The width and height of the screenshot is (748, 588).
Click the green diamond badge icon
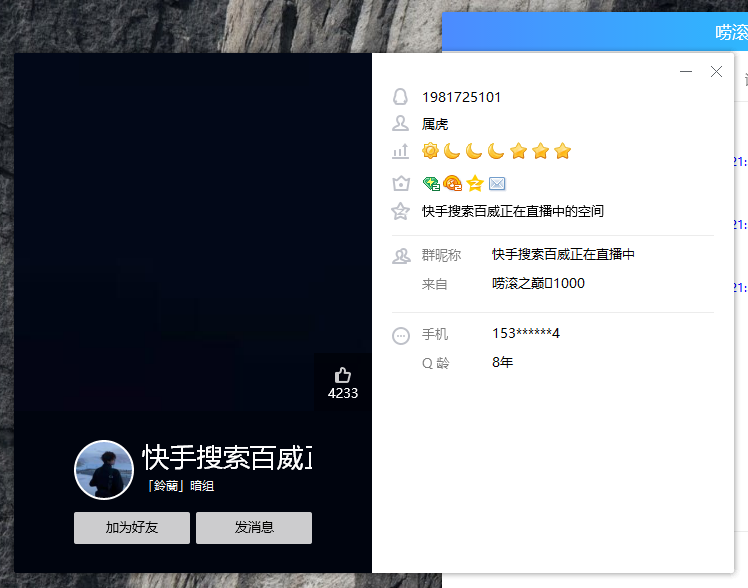click(x=431, y=183)
